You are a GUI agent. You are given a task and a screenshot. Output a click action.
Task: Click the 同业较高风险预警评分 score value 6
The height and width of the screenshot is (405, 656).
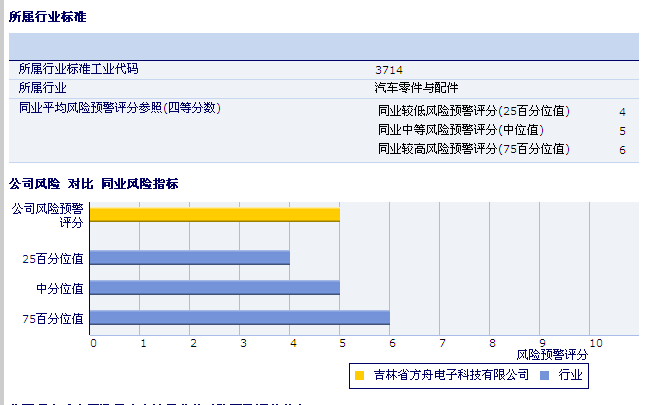coord(622,150)
